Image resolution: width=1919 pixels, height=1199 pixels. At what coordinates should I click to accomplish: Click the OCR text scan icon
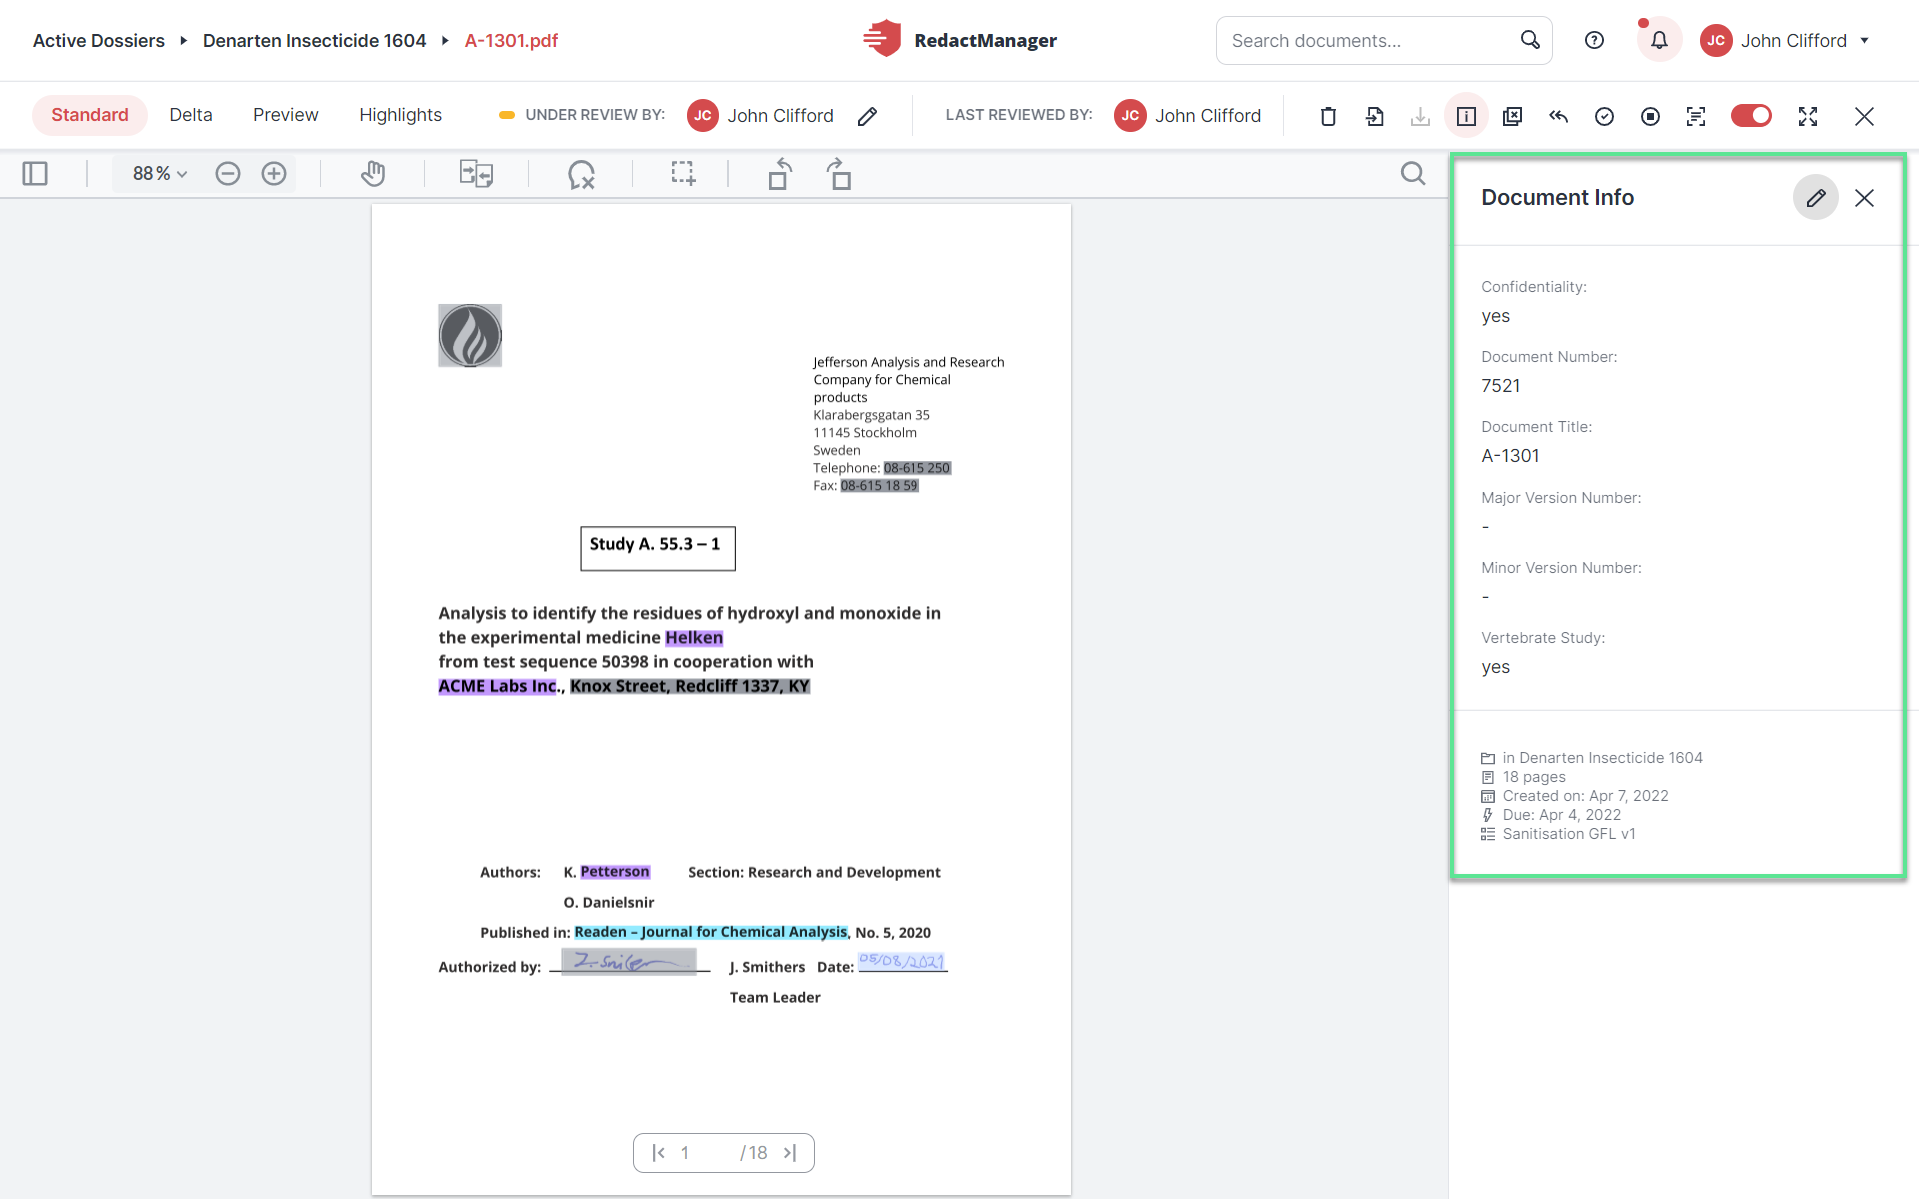[1696, 116]
